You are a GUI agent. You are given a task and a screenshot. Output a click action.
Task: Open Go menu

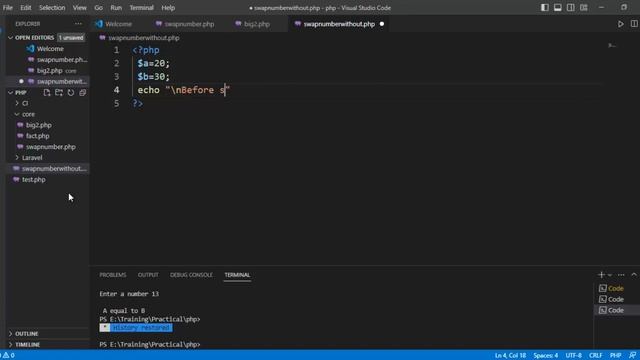pos(98,8)
